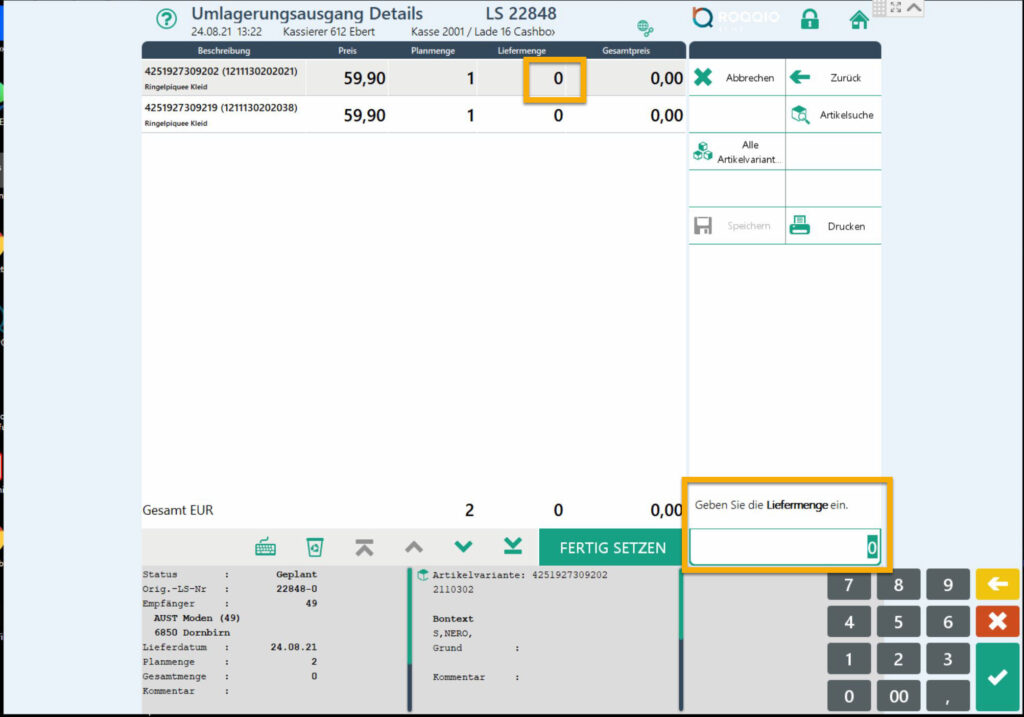Collapse the top-right overlay chevron
This screenshot has width=1024, height=717.
click(x=914, y=8)
